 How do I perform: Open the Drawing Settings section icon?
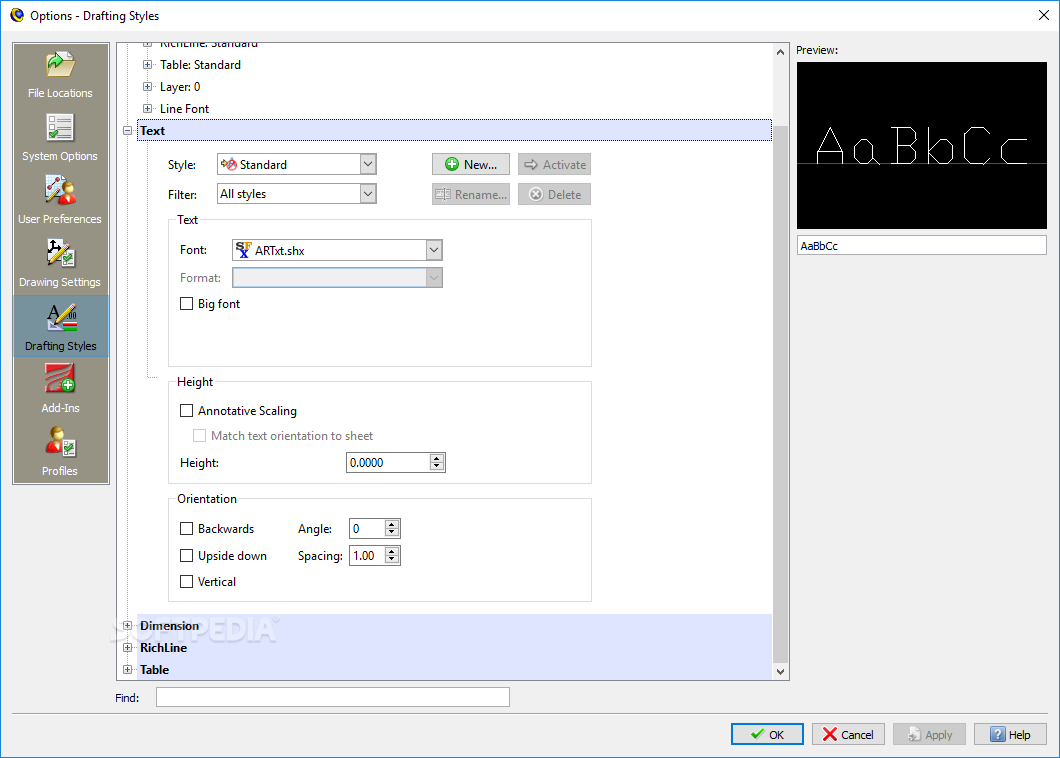[60, 253]
